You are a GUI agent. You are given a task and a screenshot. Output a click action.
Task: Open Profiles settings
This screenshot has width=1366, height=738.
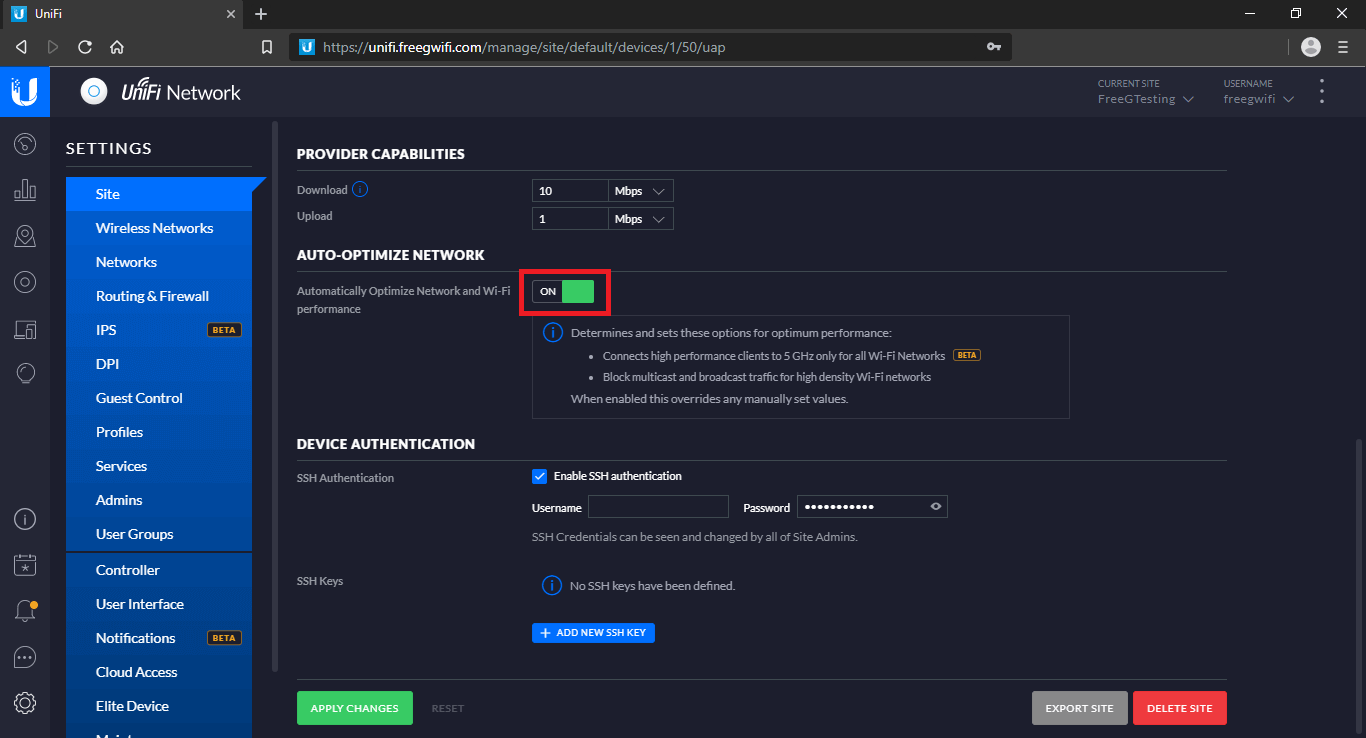[159, 432]
